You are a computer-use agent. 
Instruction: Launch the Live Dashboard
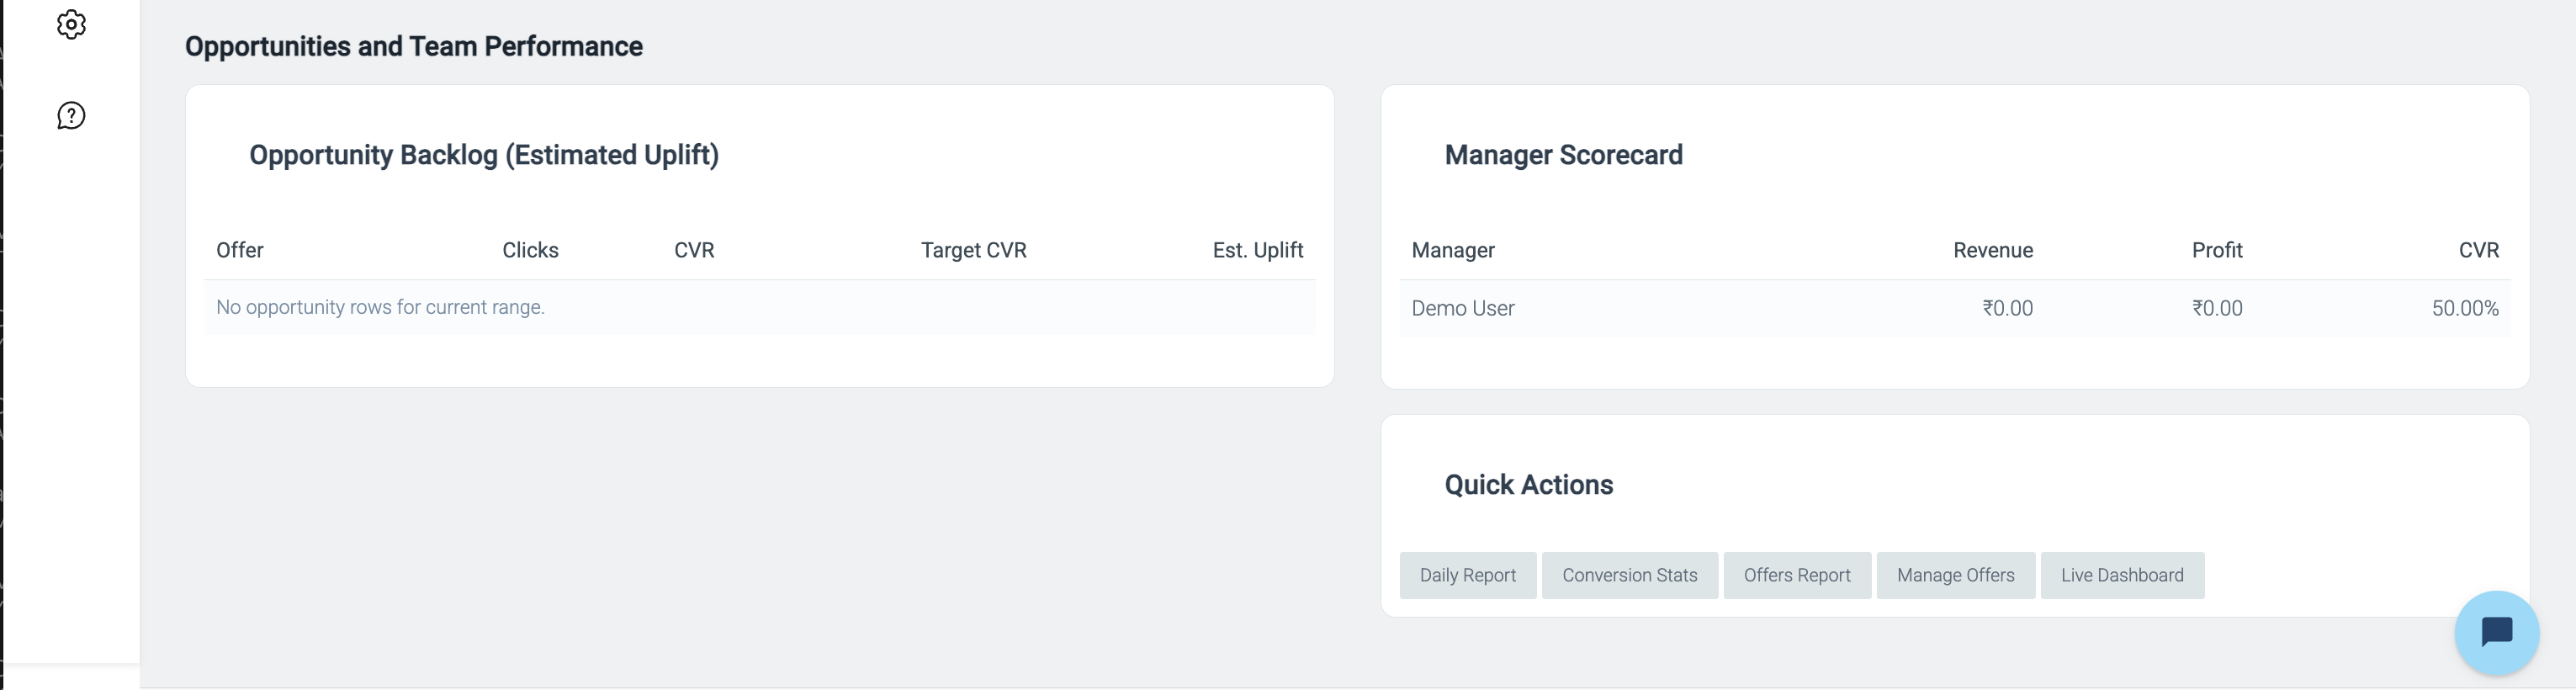click(x=2122, y=575)
